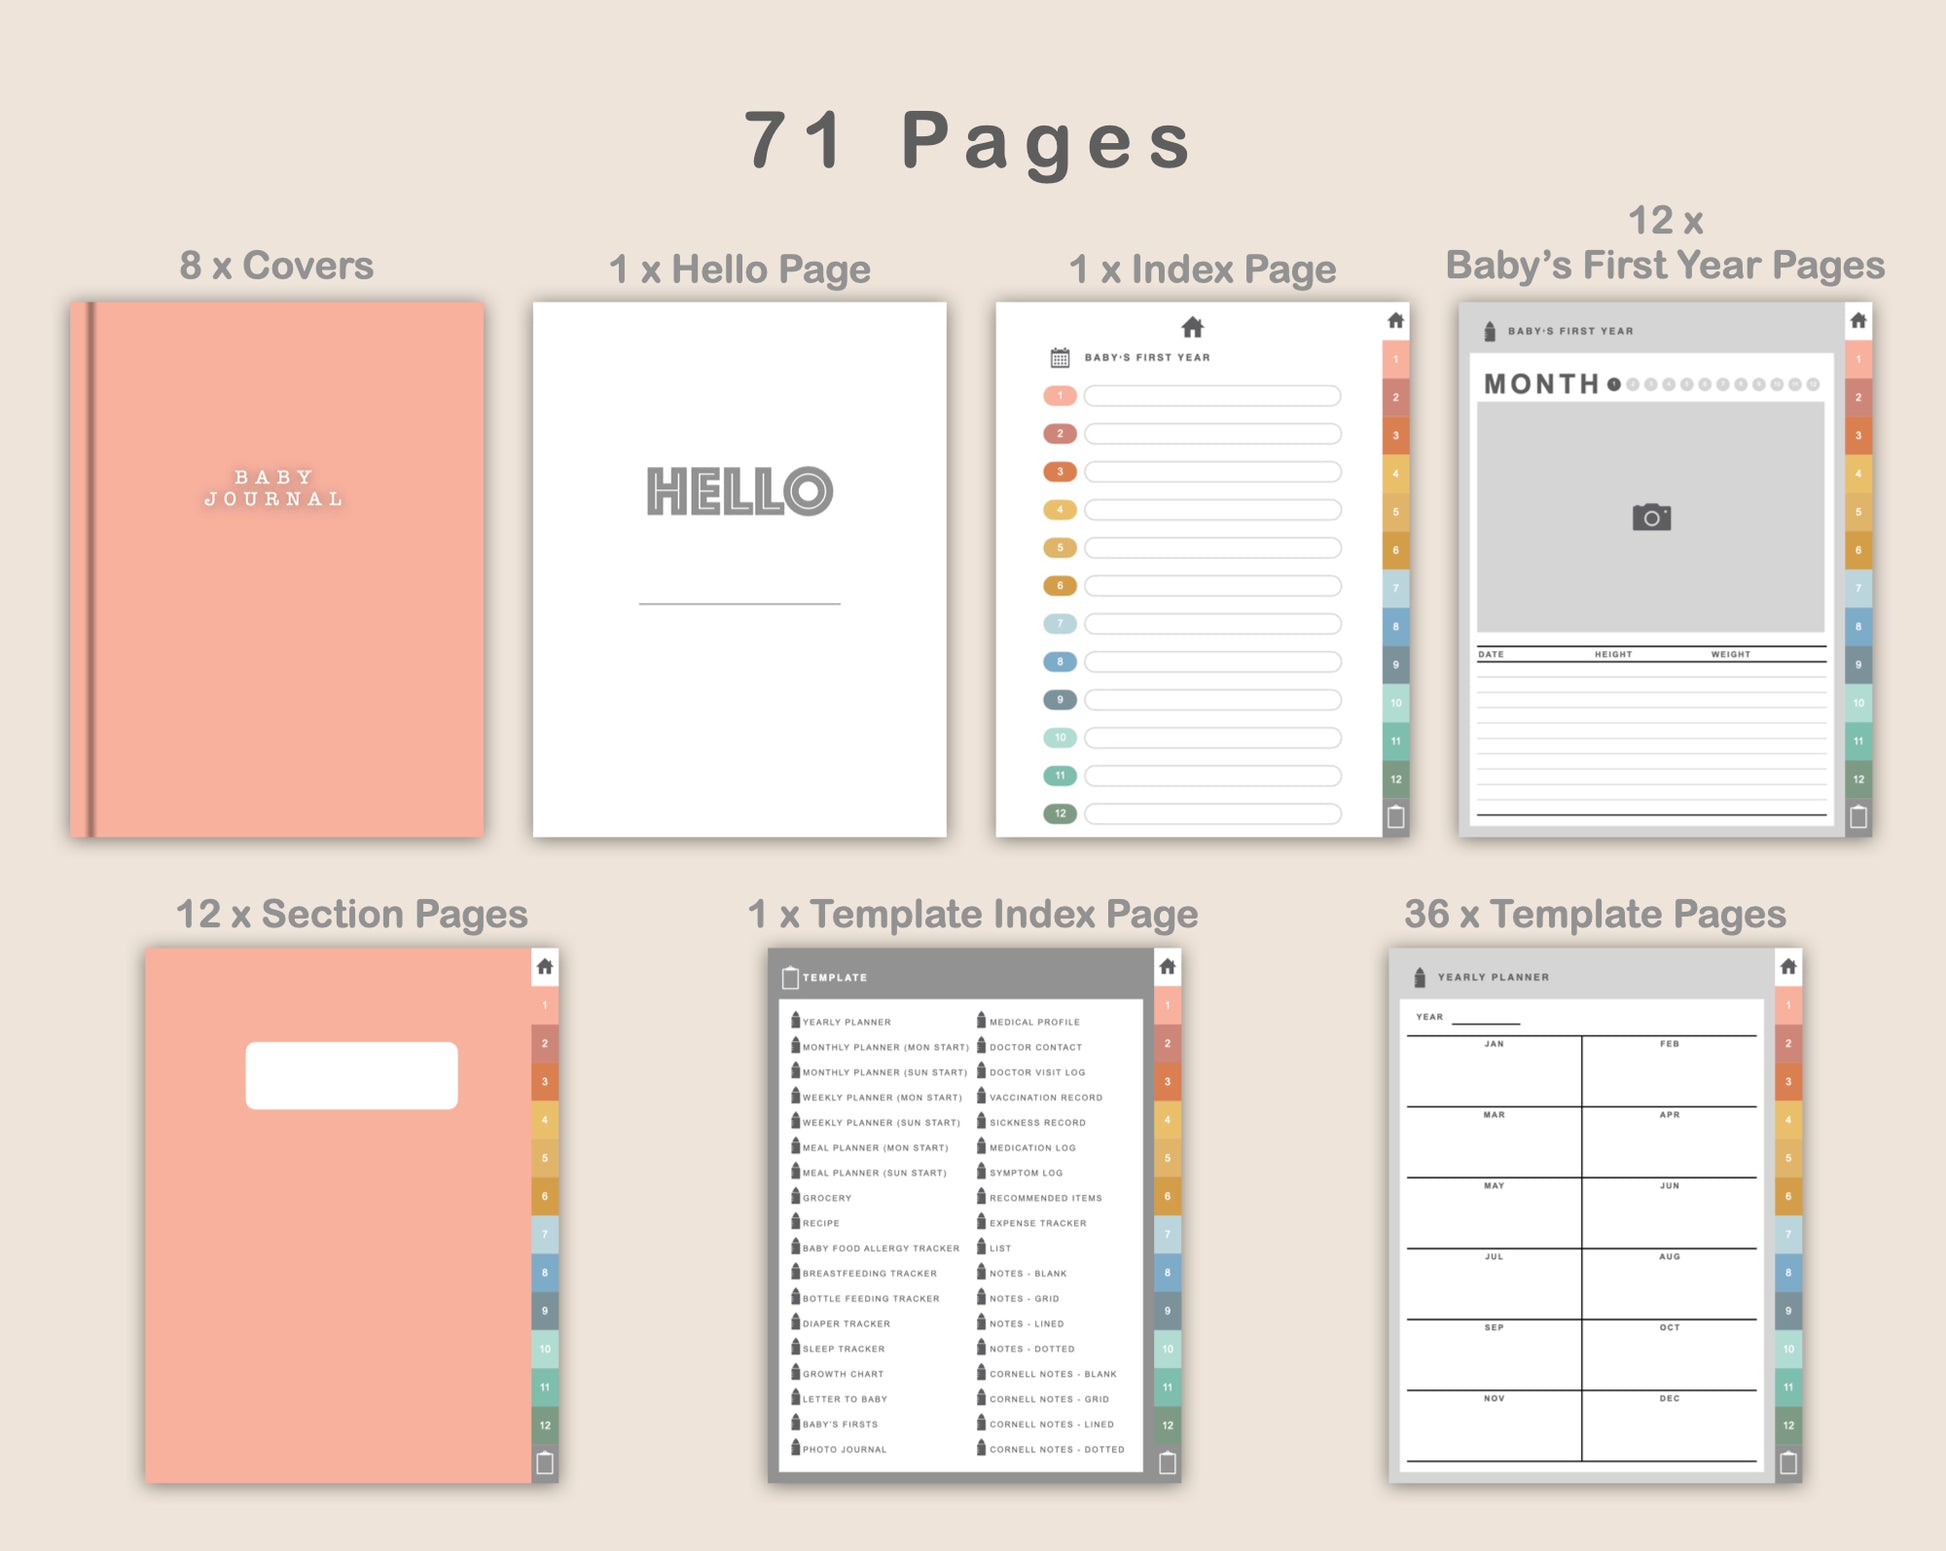This screenshot has width=1946, height=1551.
Task: Click the home icon atop the Index Page center
Action: pos(1192,327)
